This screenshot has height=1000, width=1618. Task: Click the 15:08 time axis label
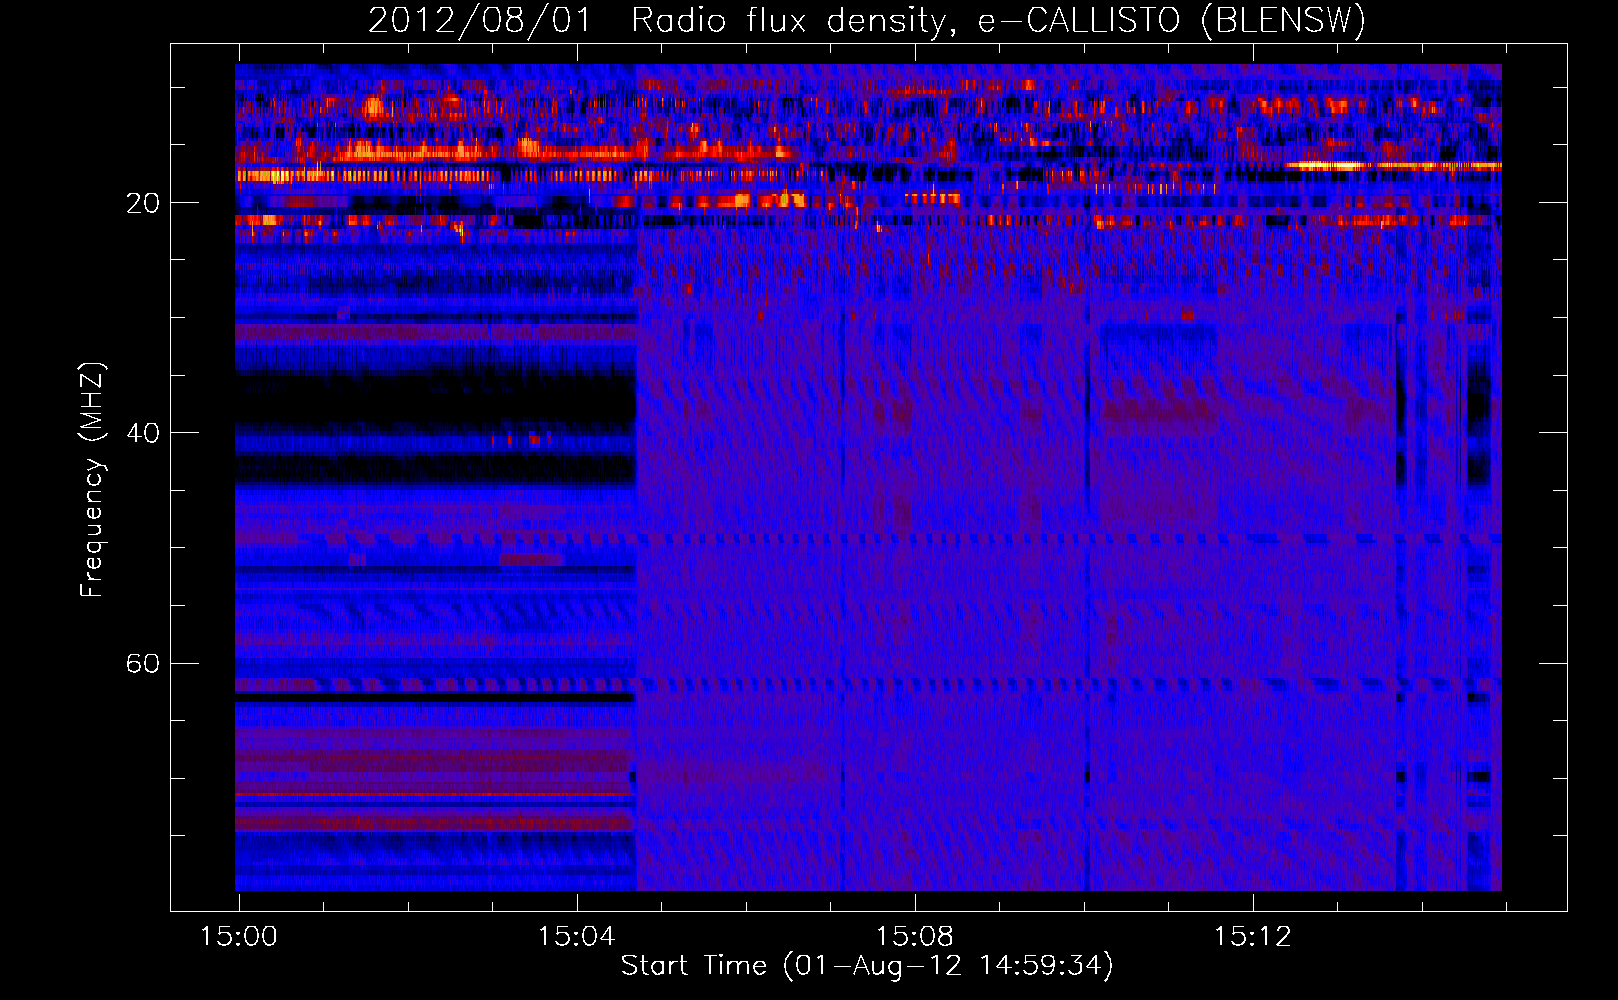(x=915, y=937)
